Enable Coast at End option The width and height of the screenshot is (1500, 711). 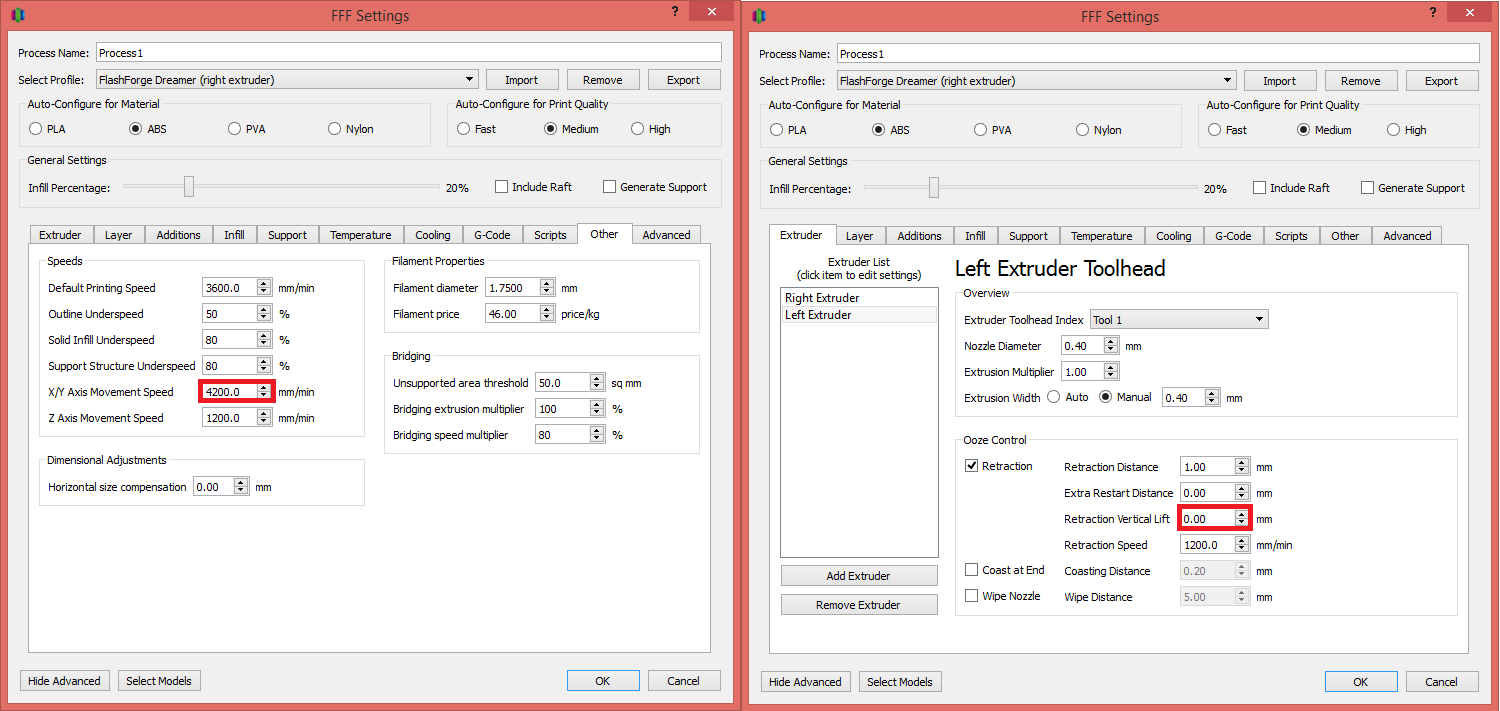click(x=972, y=570)
